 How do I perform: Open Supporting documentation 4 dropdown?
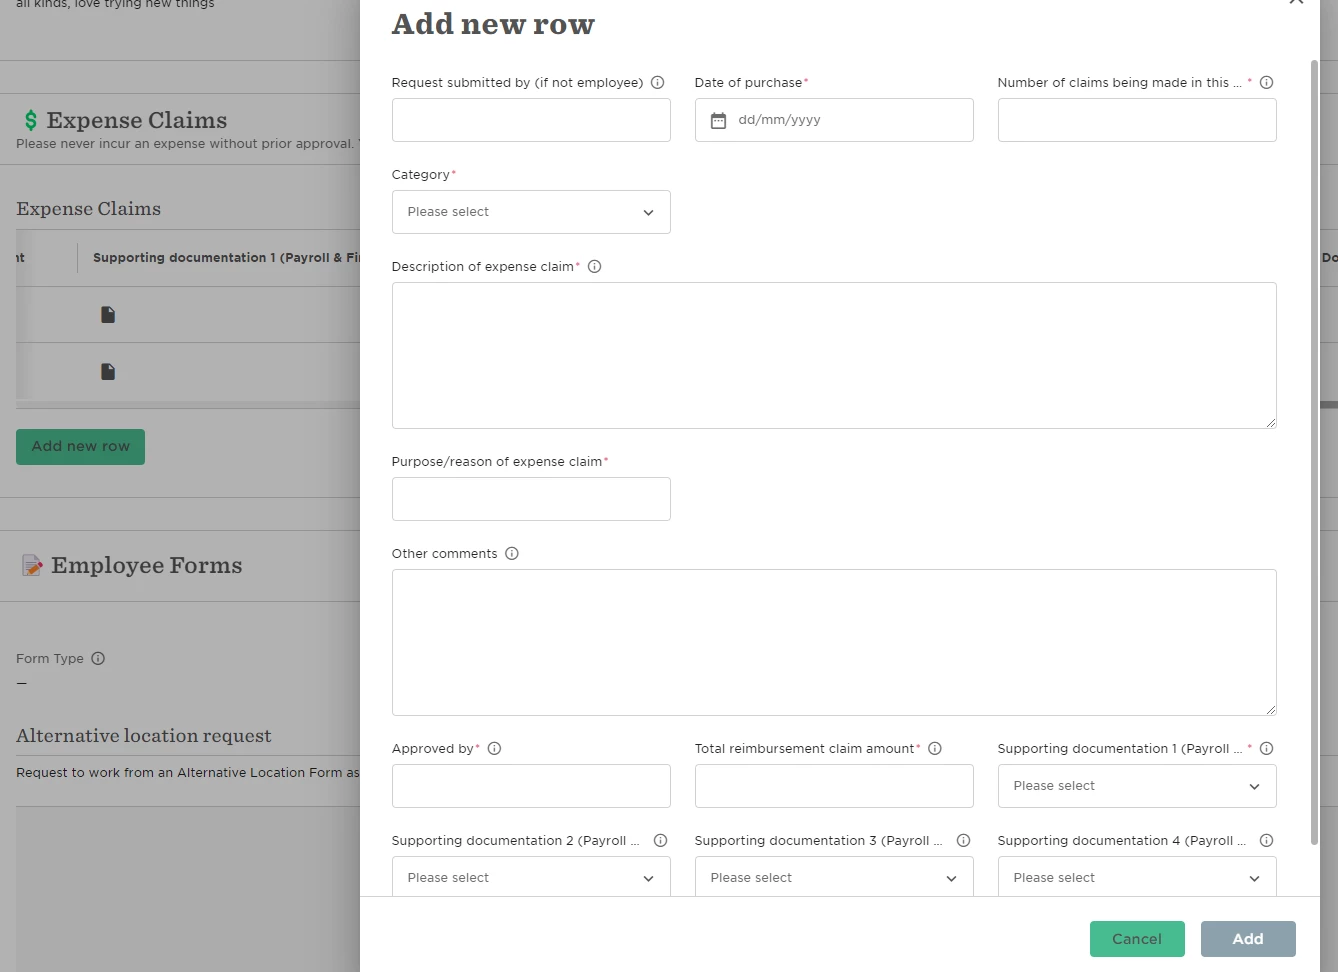(1137, 877)
